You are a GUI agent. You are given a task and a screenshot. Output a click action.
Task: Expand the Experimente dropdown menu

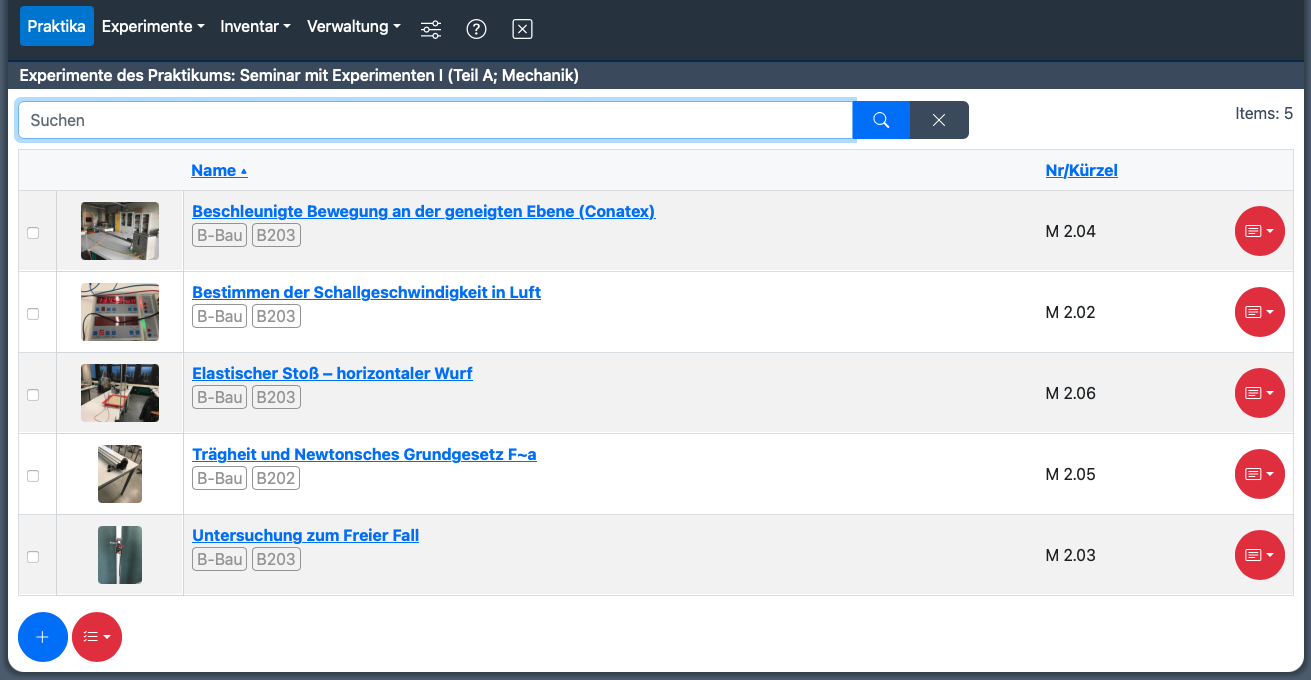153,27
